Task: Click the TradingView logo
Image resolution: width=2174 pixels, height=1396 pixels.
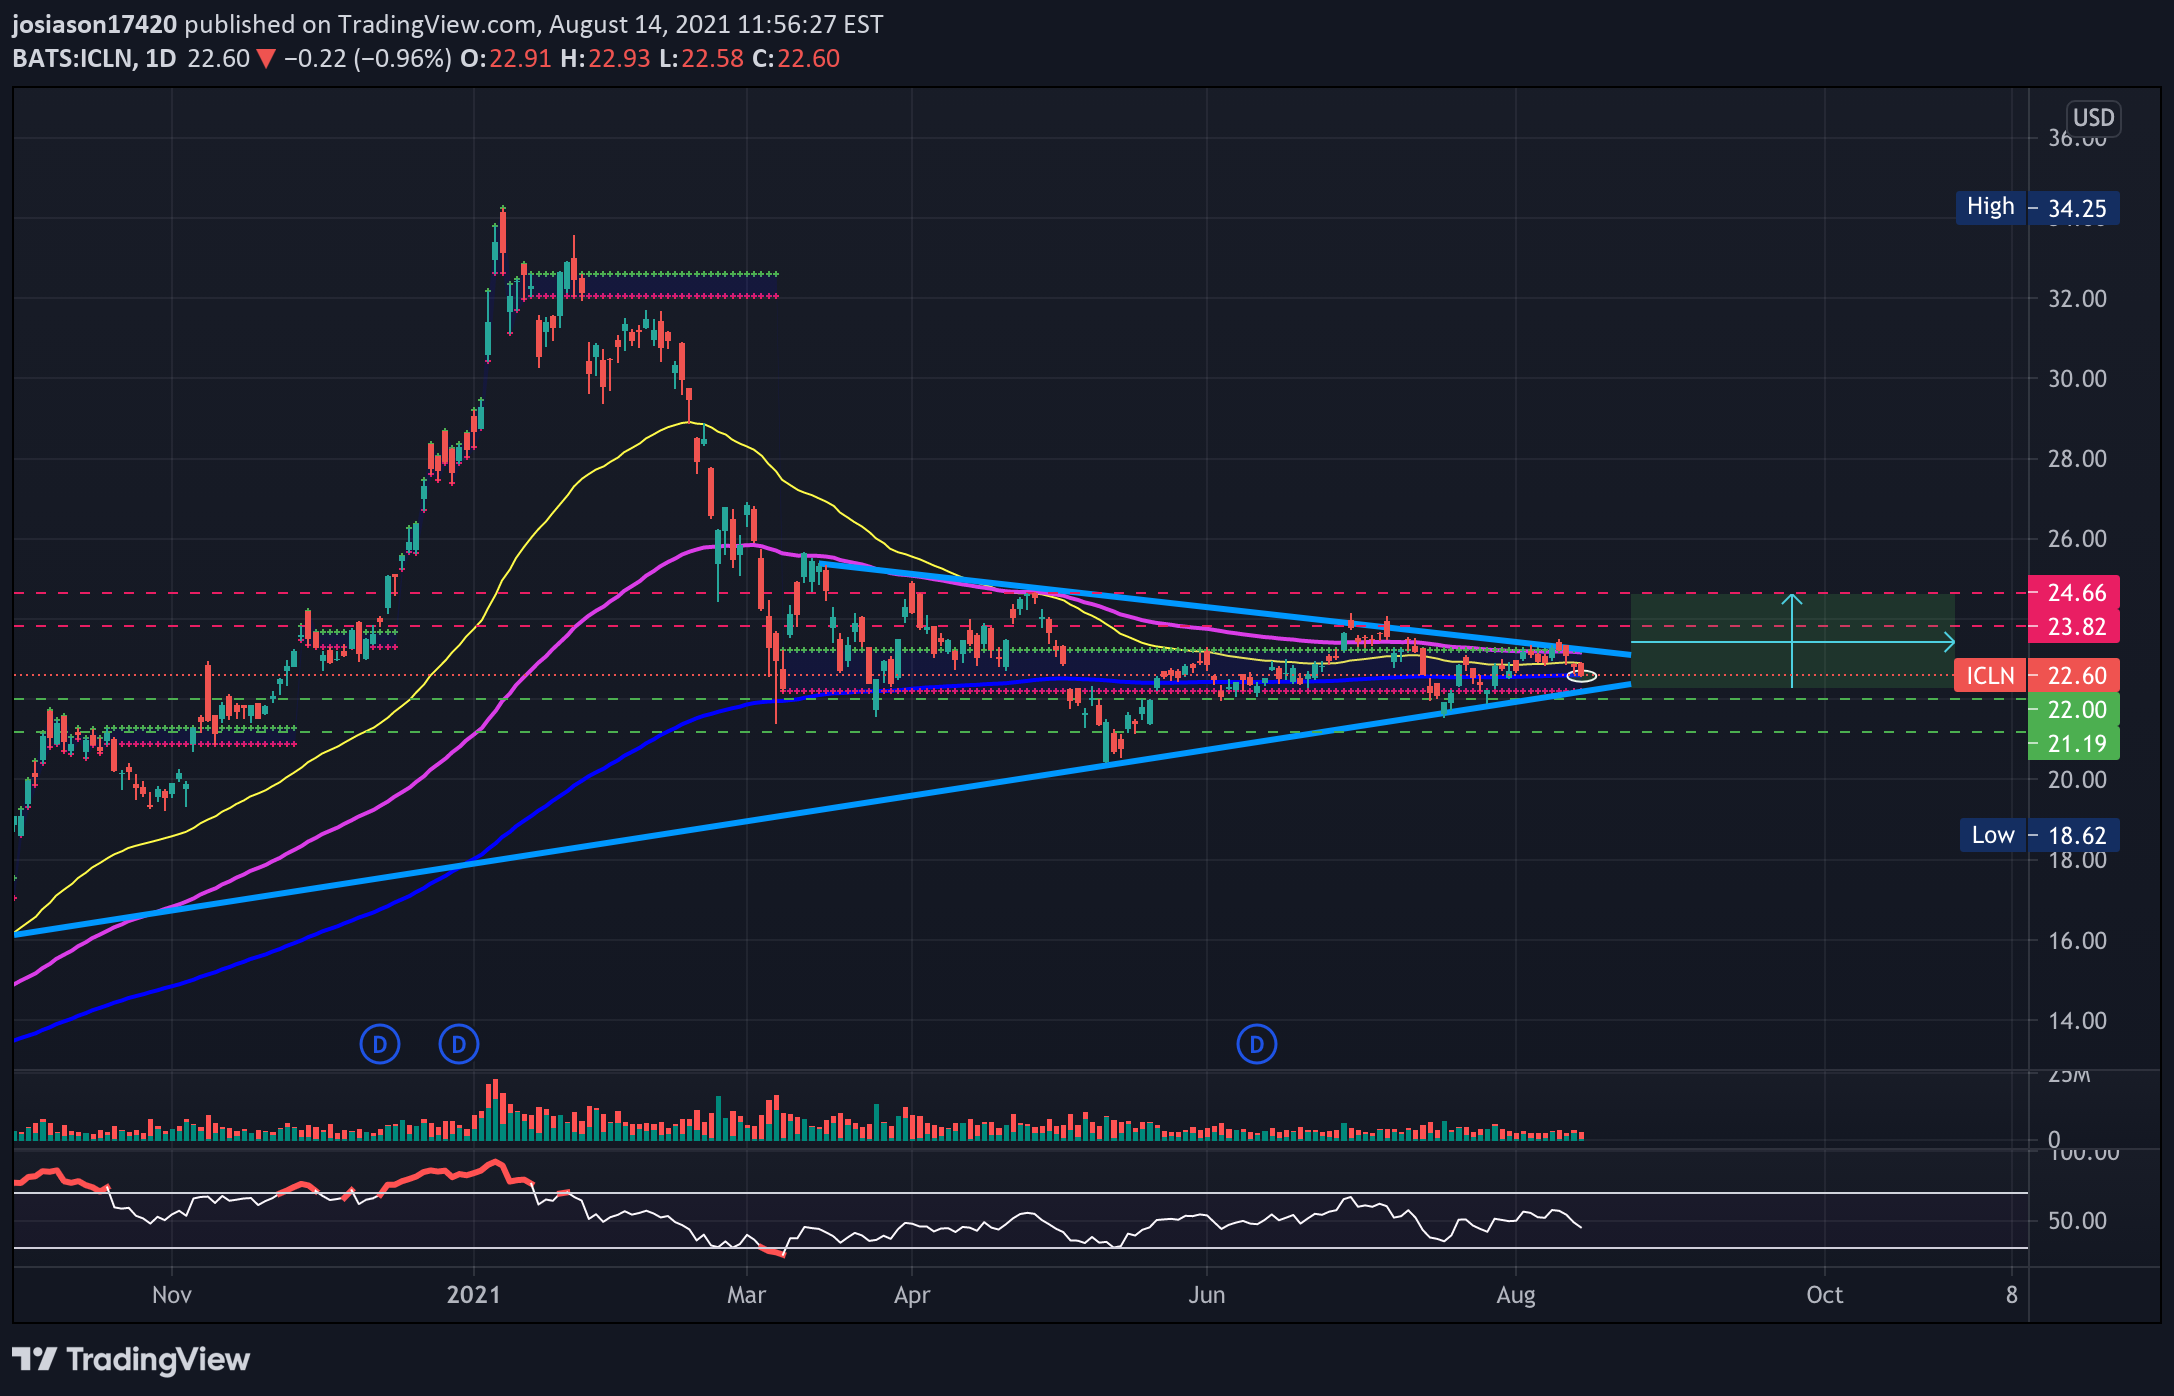Action: 131,1360
